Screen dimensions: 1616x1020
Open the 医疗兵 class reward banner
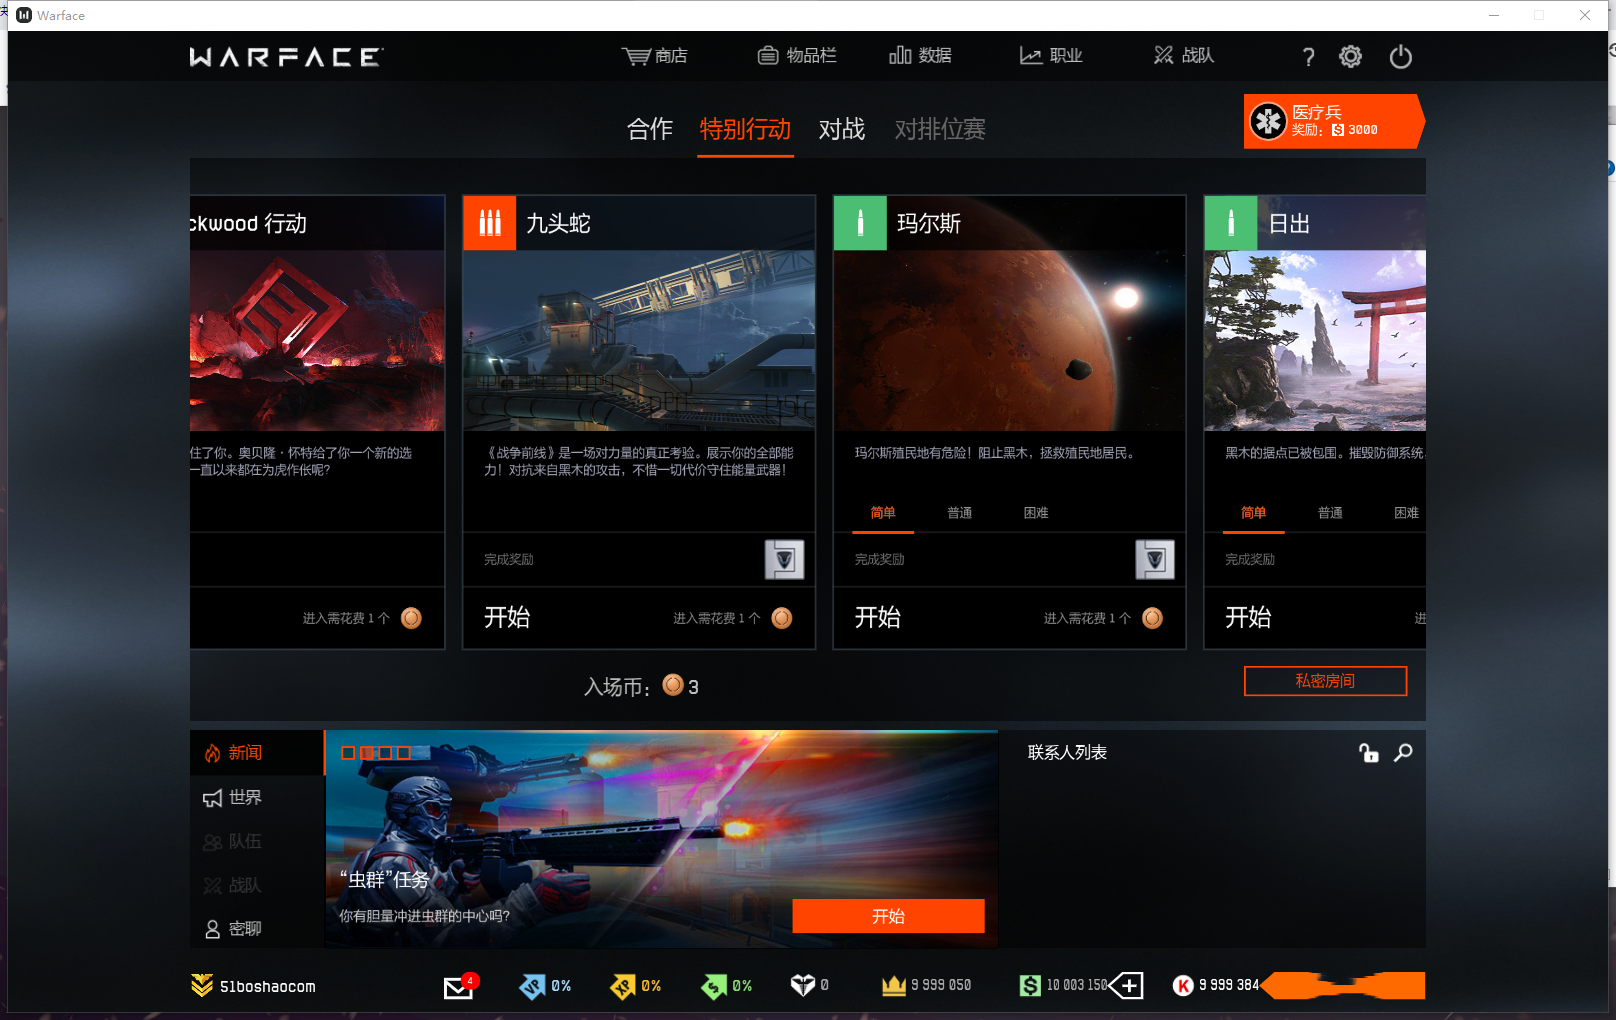pyautogui.click(x=1331, y=121)
